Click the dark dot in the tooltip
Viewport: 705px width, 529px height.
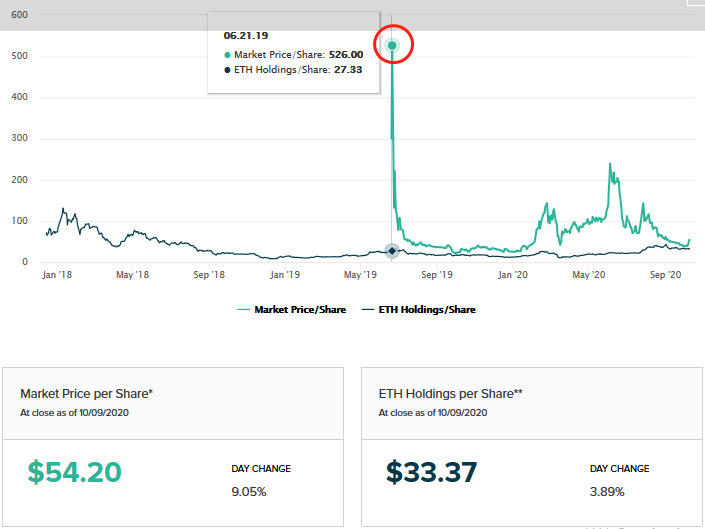(x=228, y=72)
